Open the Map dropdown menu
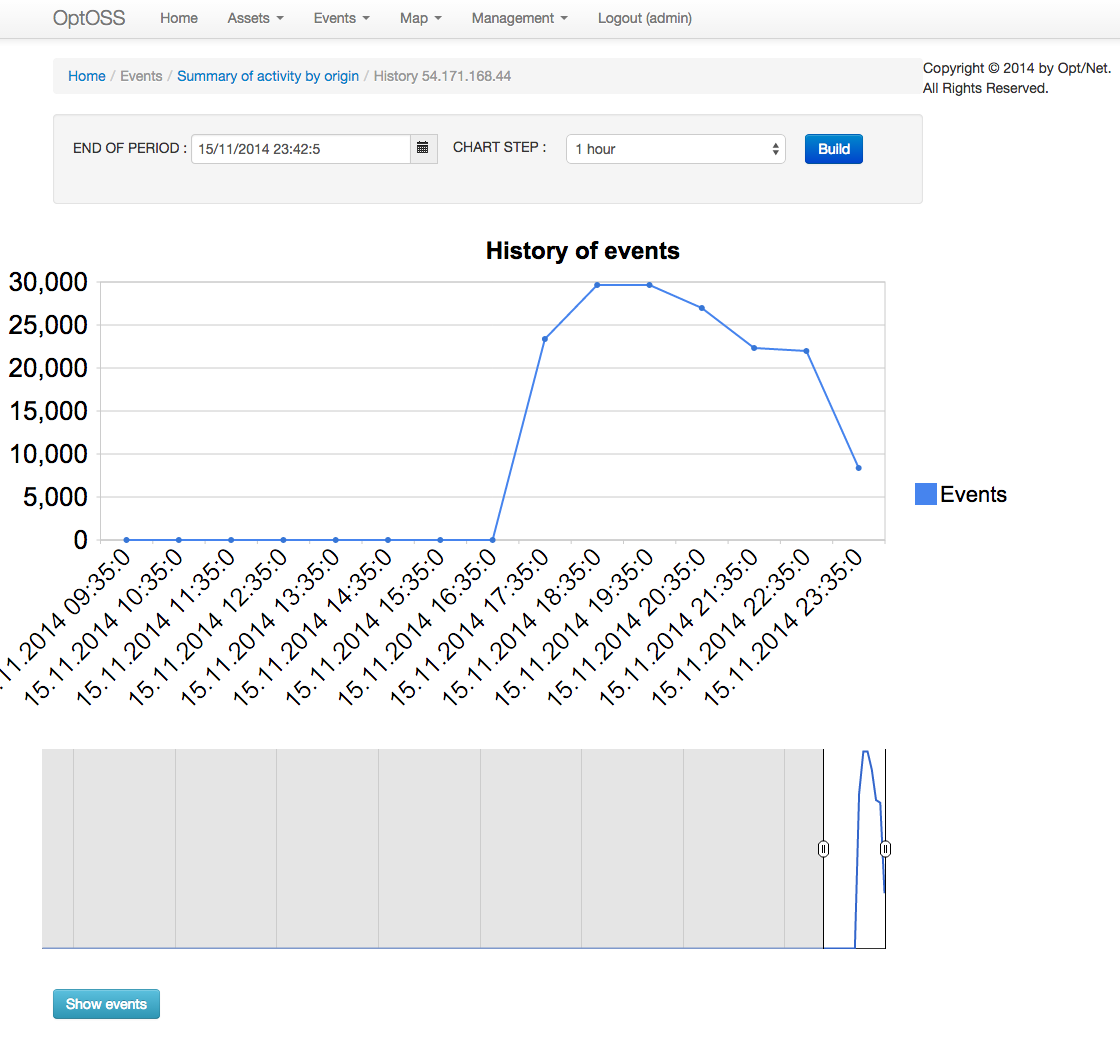This screenshot has height=1043, width=1120. point(420,18)
